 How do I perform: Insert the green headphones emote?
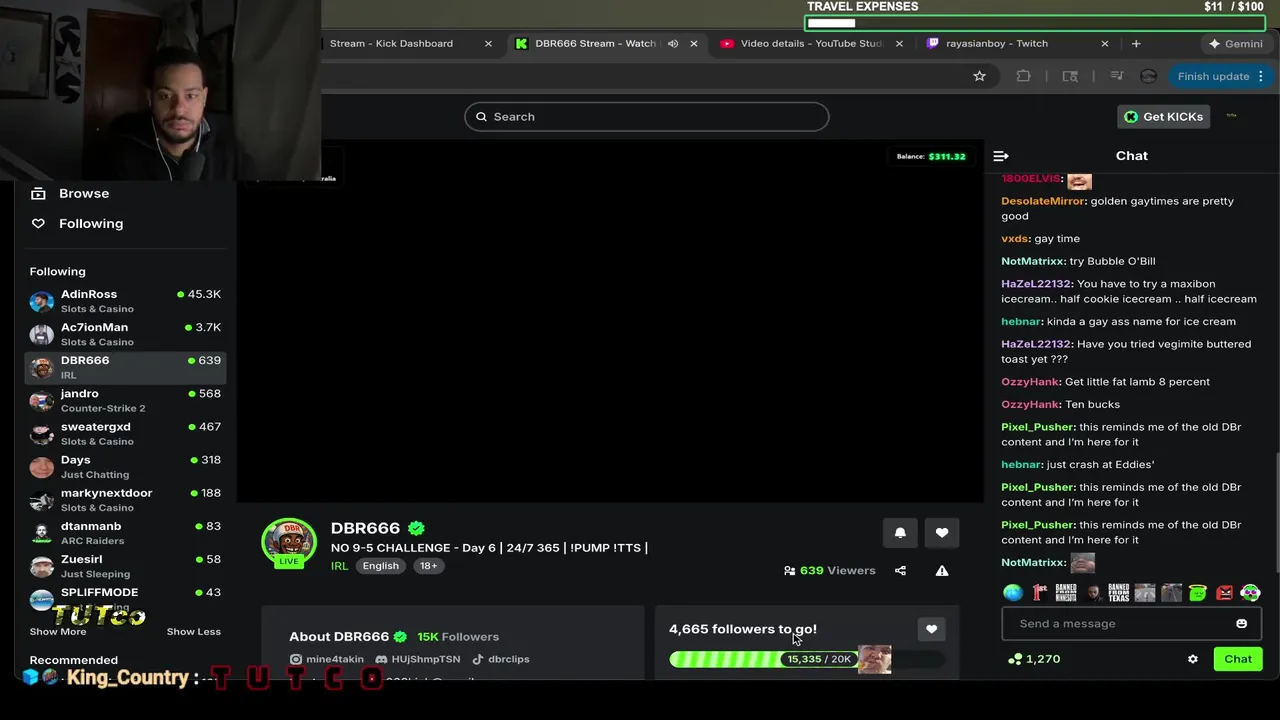point(1251,593)
